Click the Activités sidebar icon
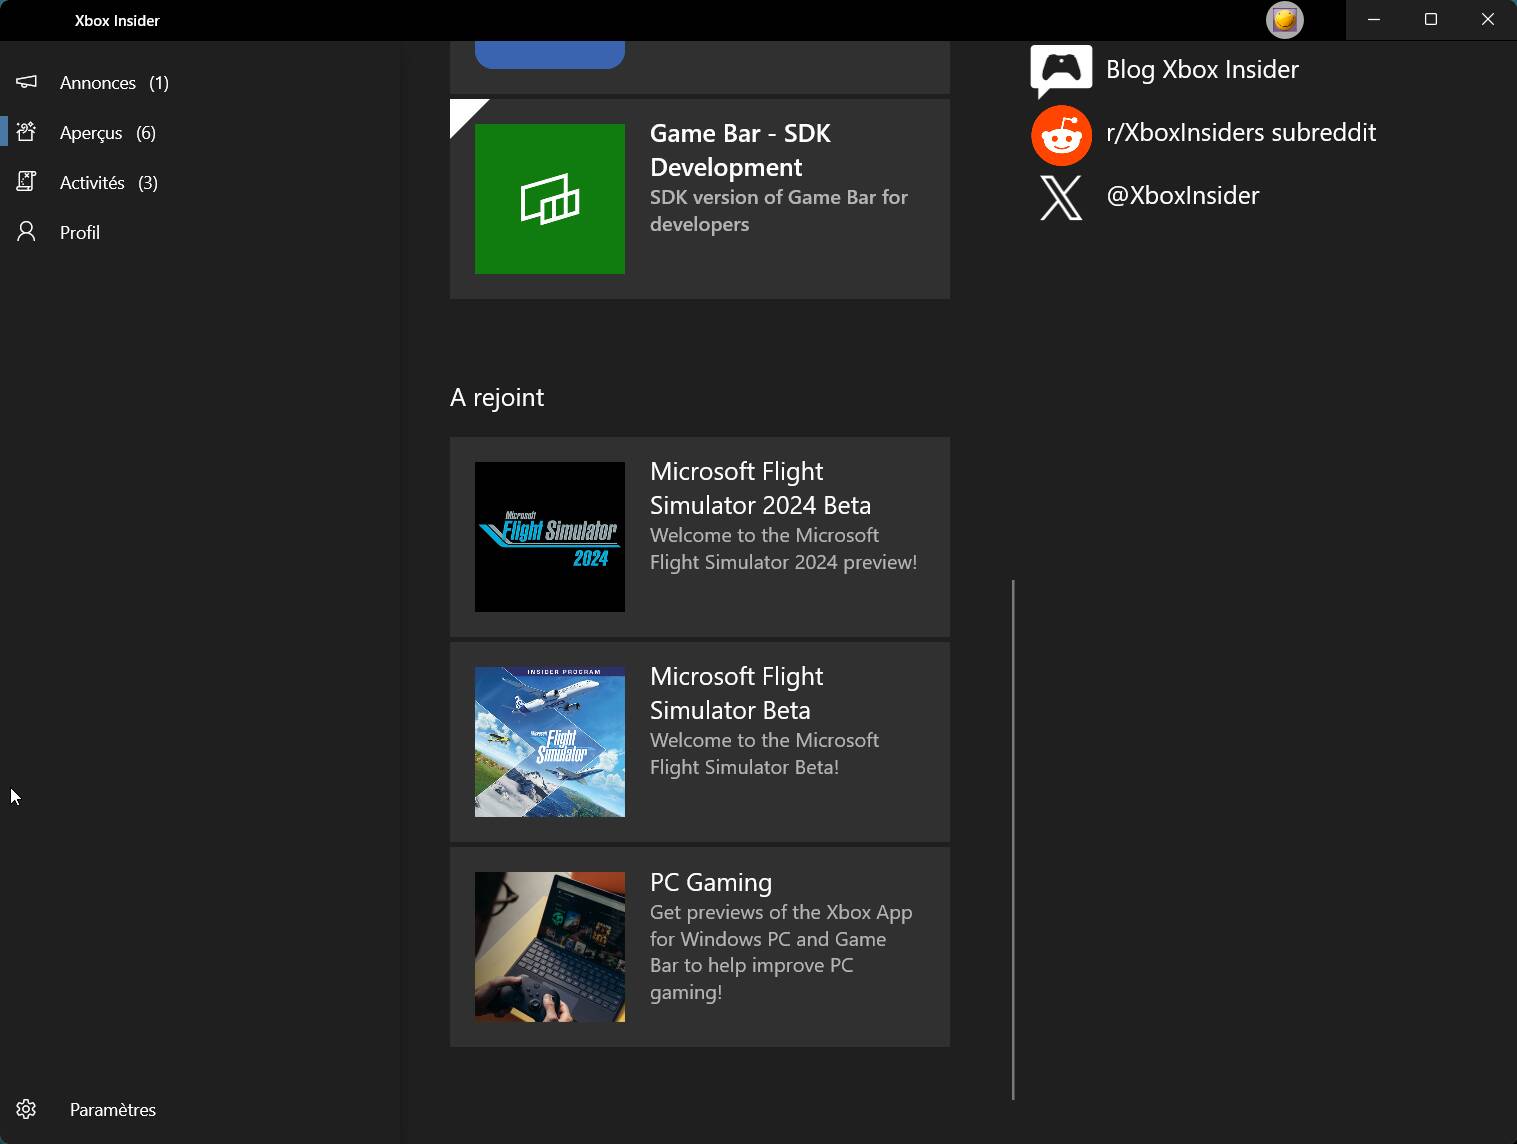 click(x=27, y=182)
